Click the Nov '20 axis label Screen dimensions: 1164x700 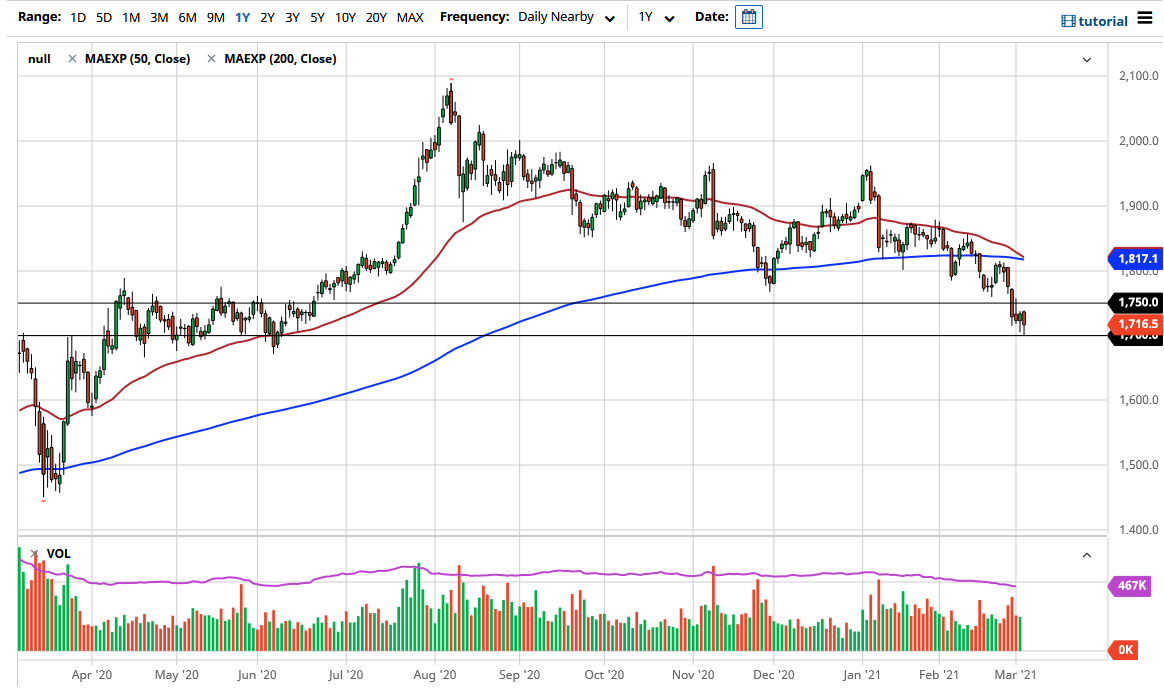coord(693,675)
